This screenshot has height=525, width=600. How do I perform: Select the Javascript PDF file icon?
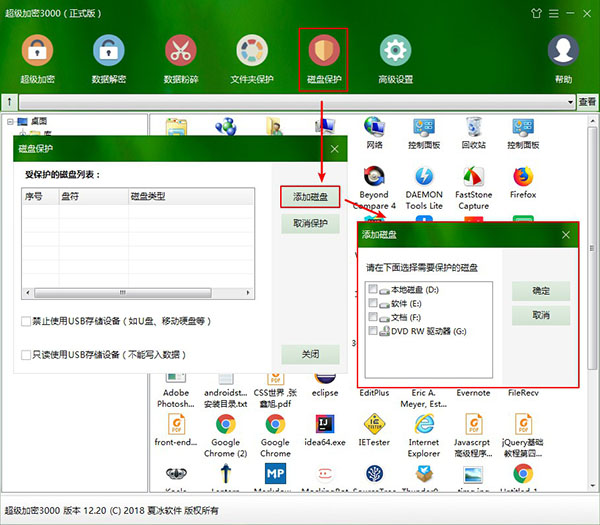click(473, 436)
